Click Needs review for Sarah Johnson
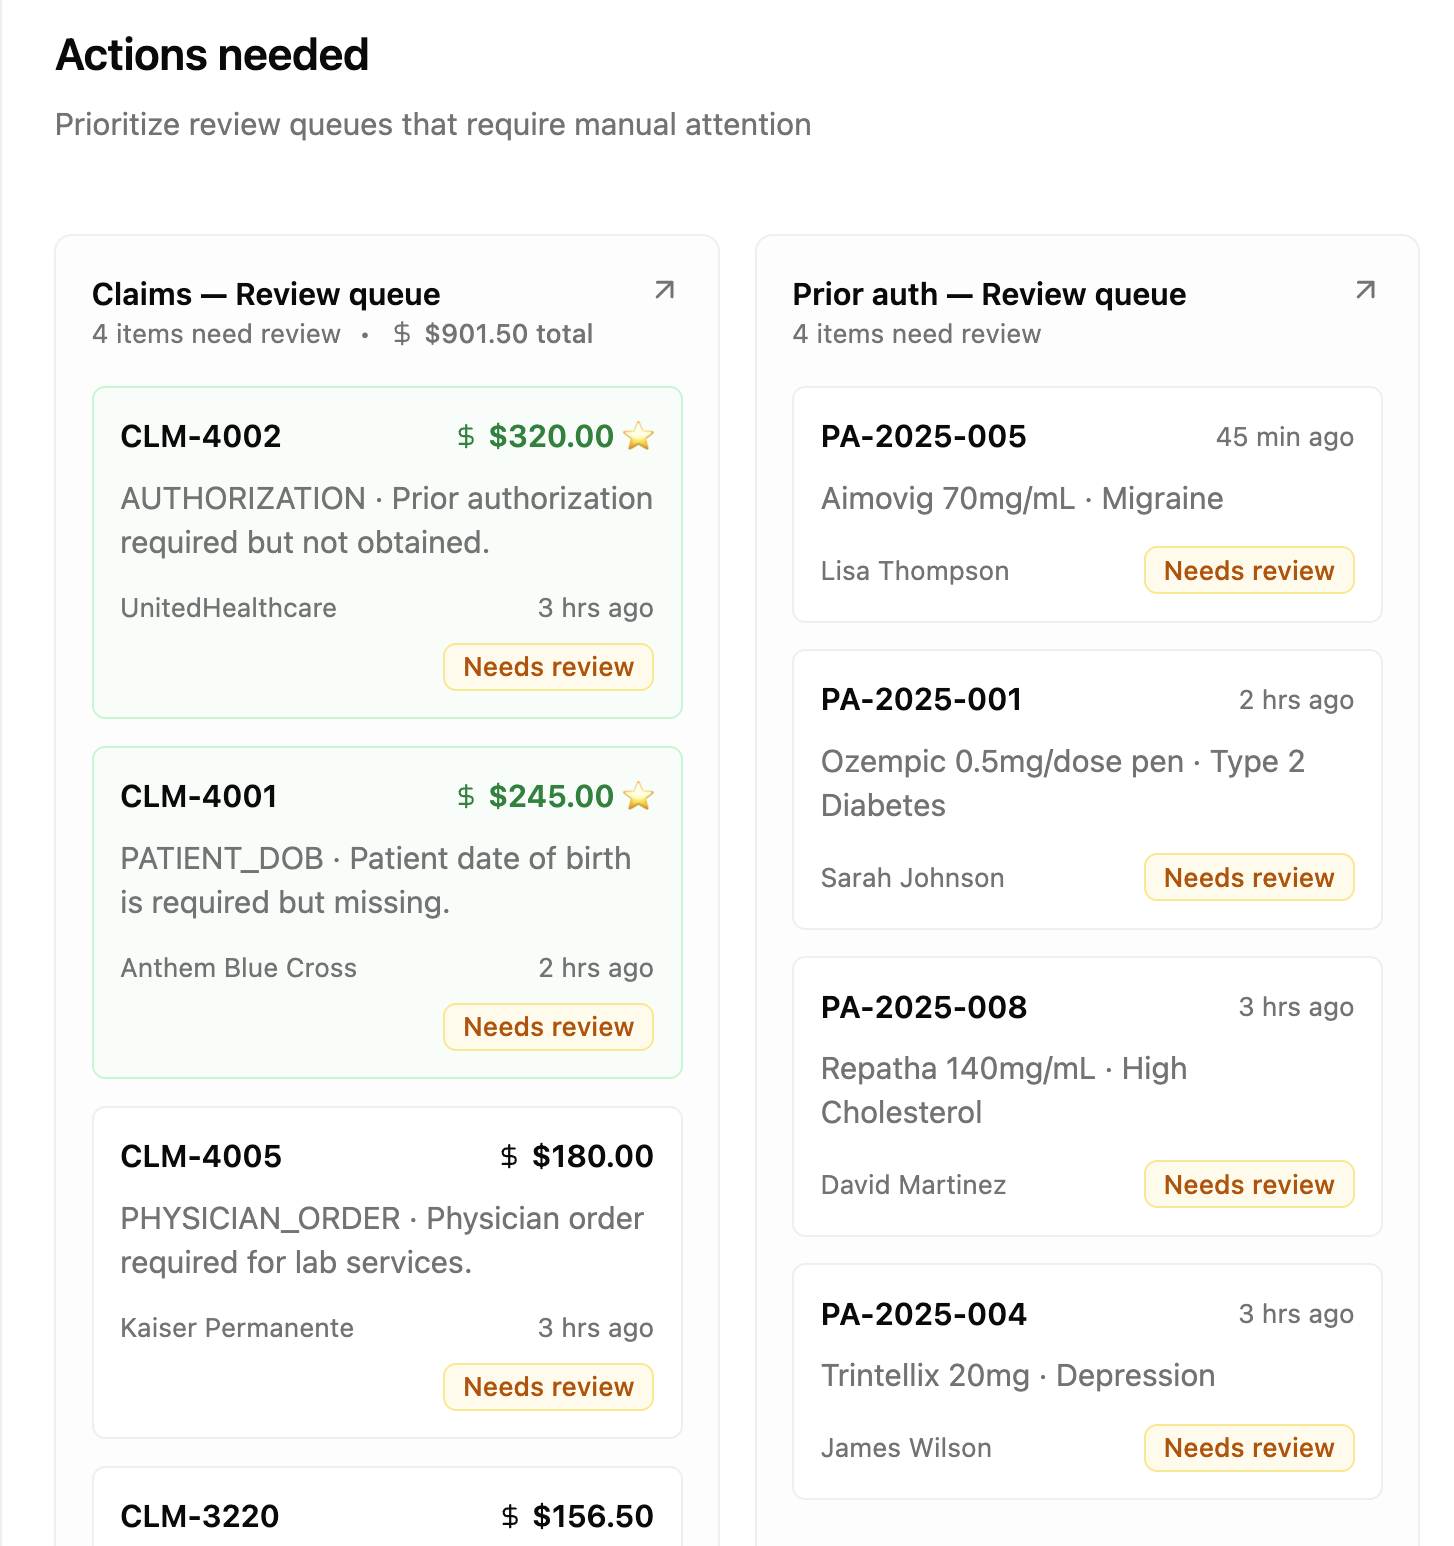This screenshot has width=1454, height=1546. pos(1249,877)
